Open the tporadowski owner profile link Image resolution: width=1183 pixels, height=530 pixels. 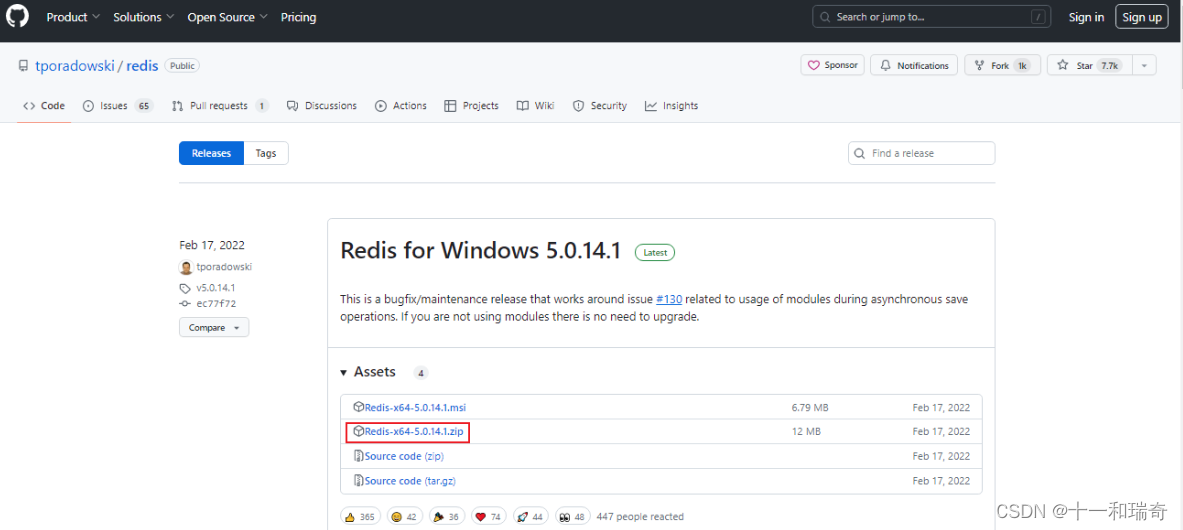click(x=75, y=66)
